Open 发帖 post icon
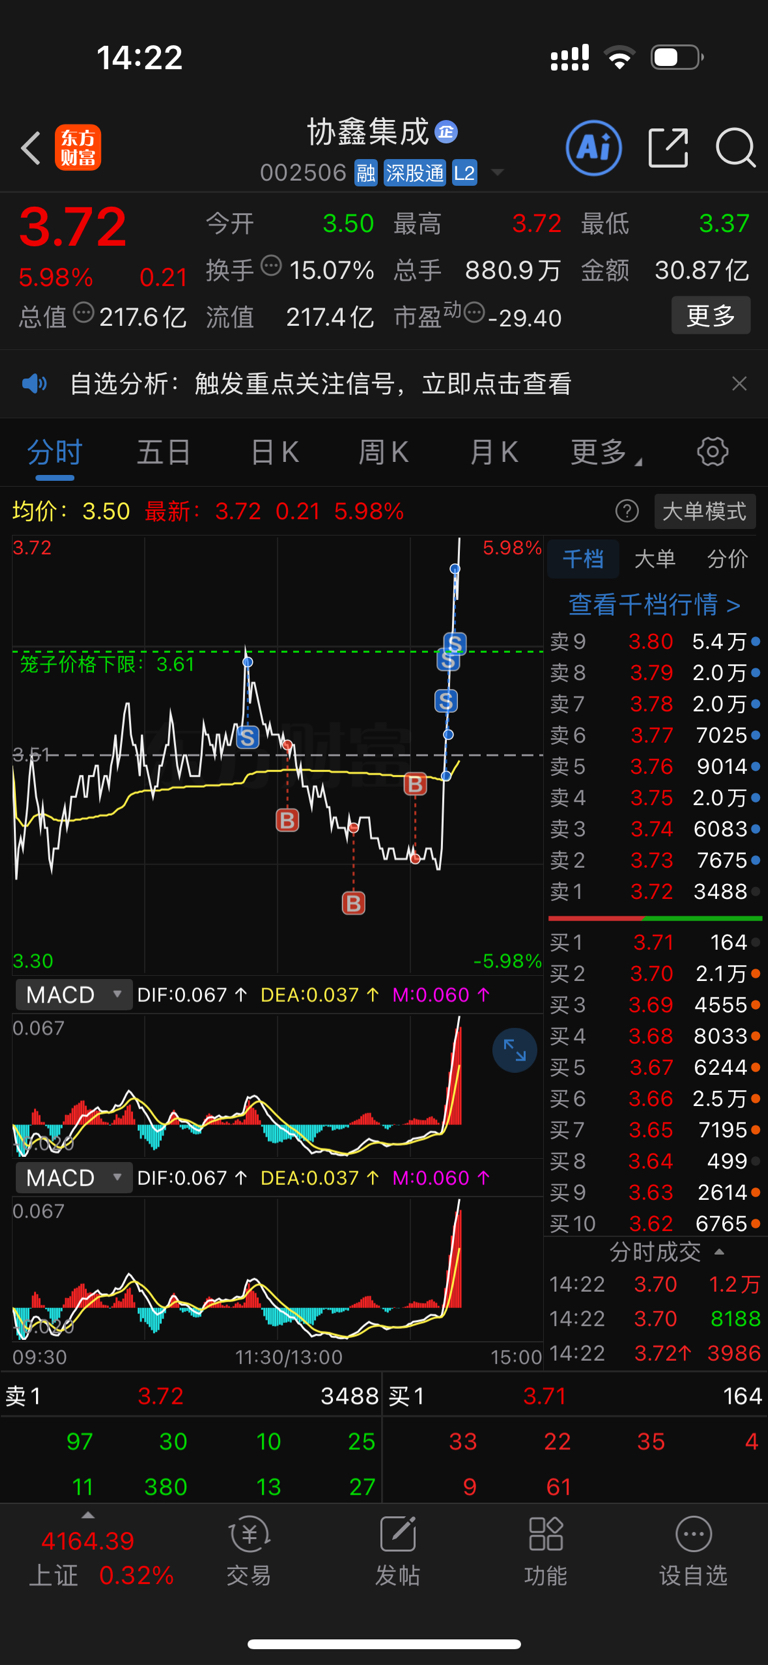769x1665 pixels. (x=398, y=1551)
